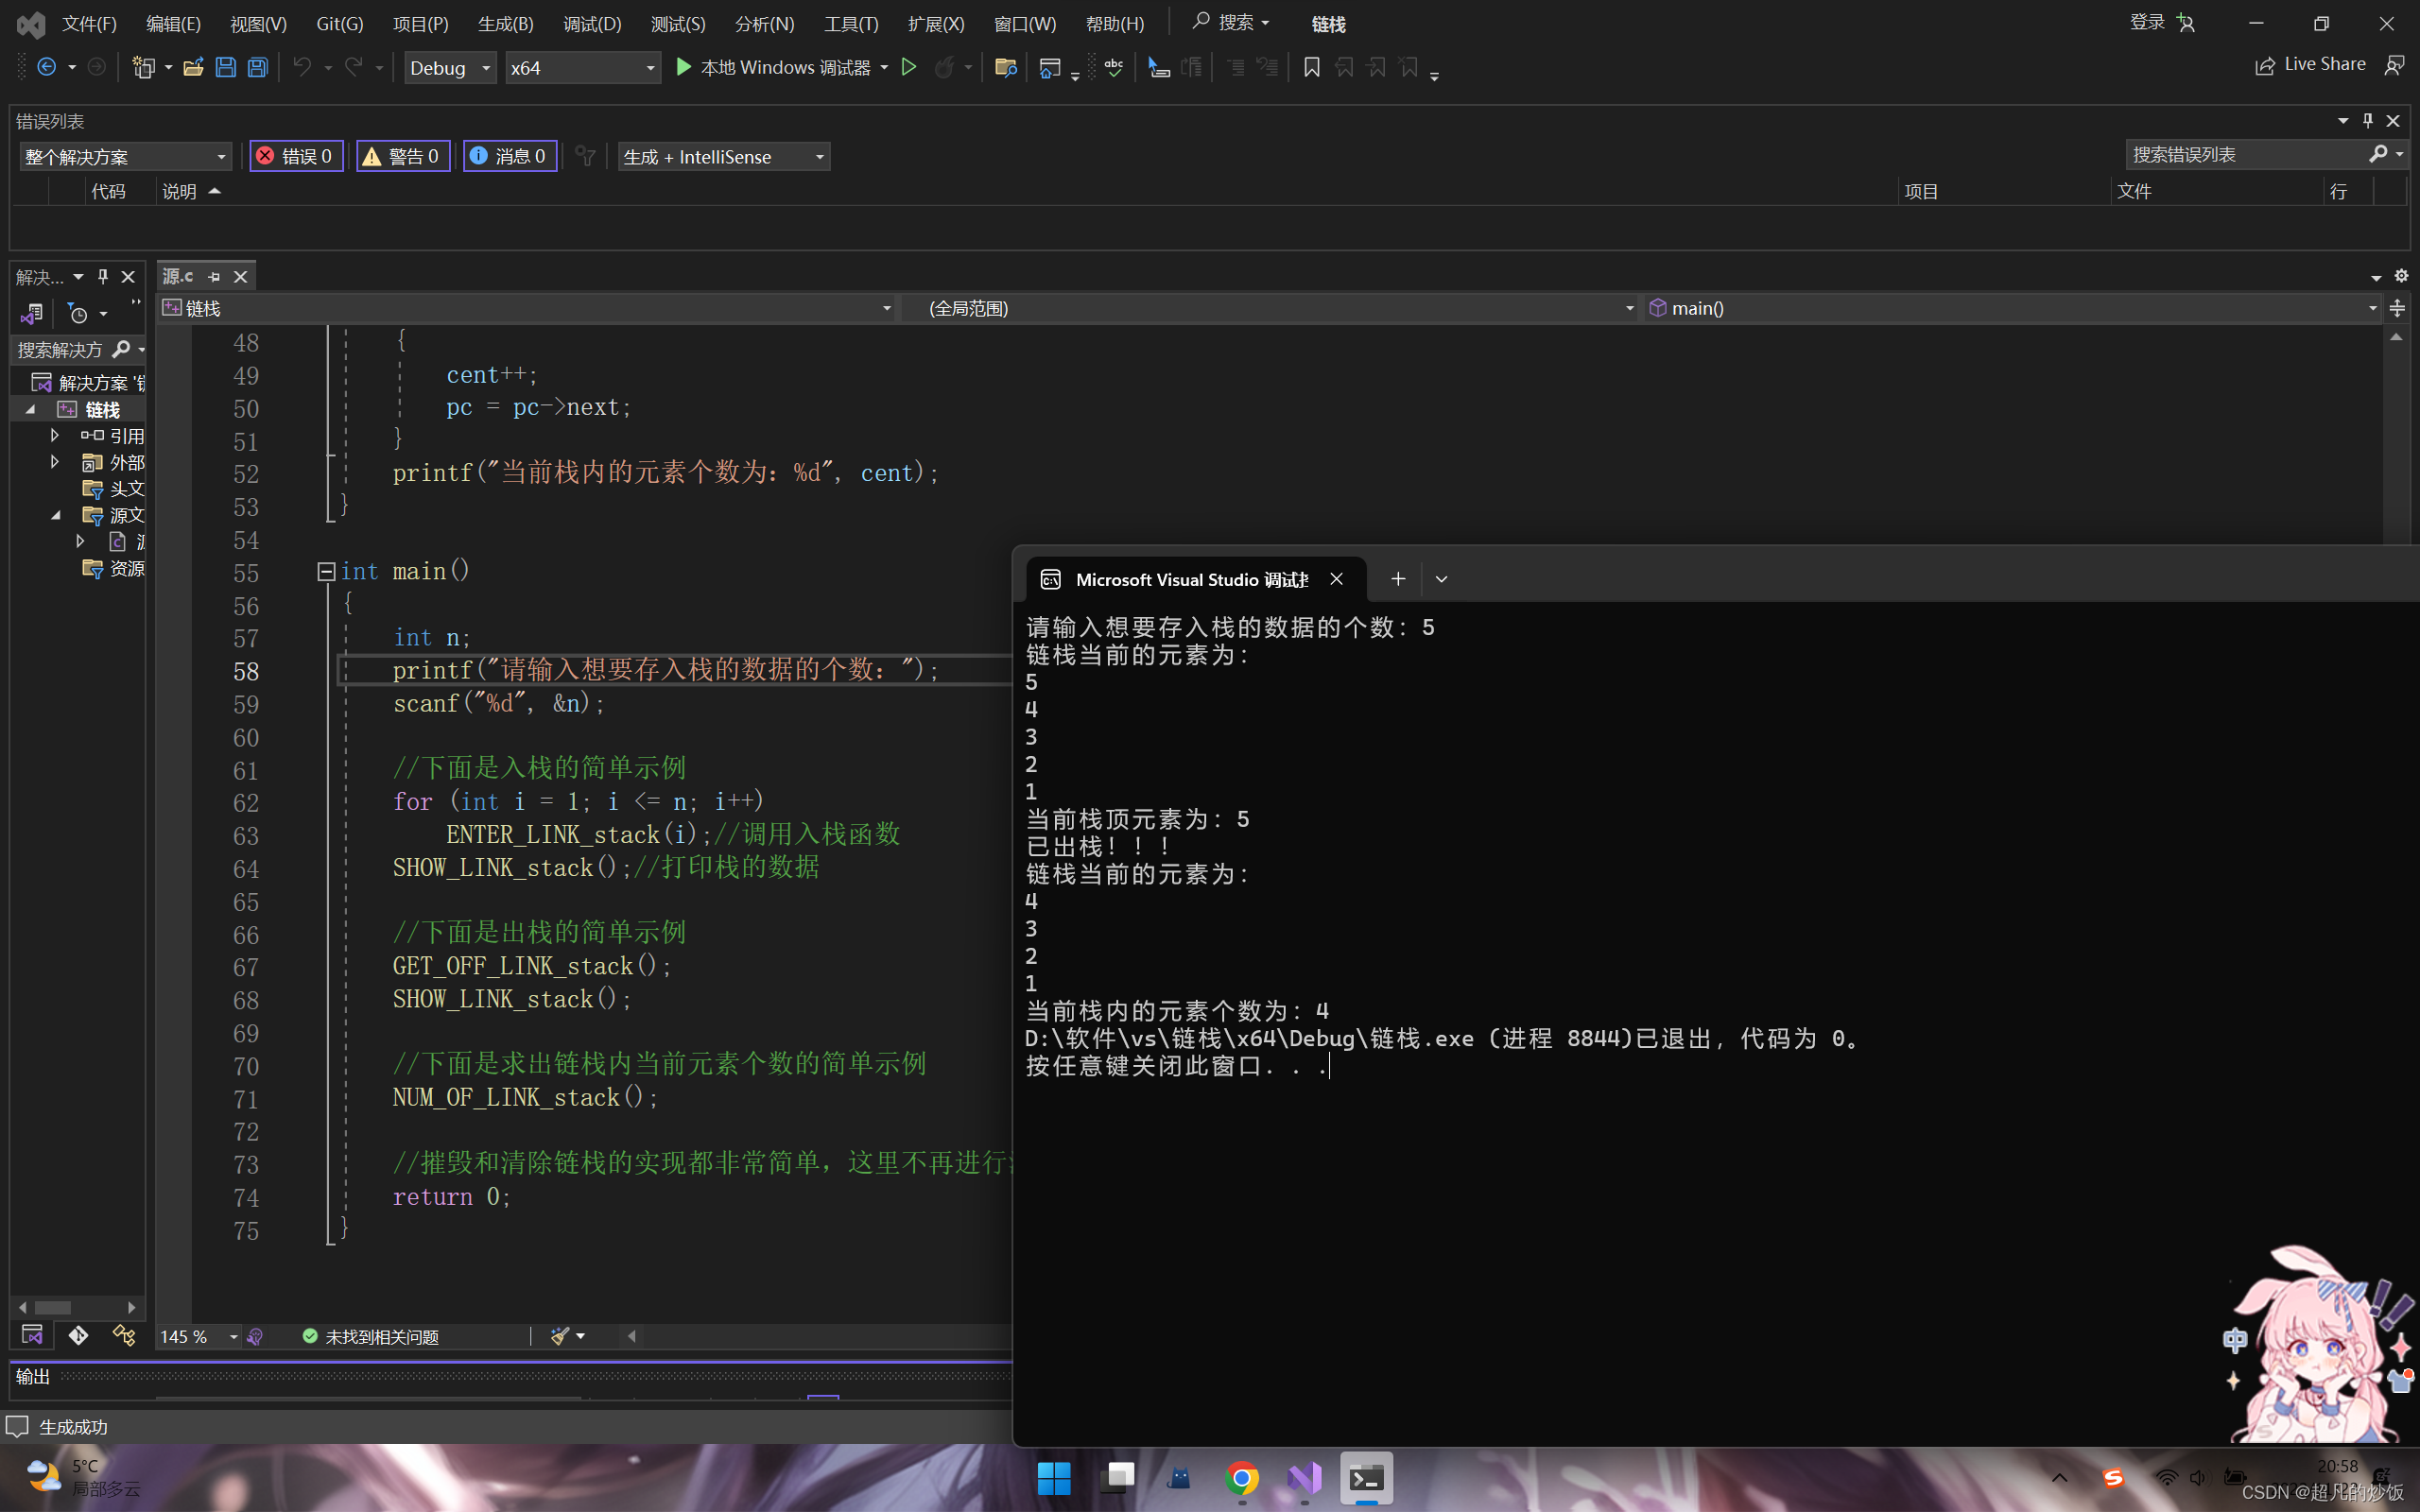Click the Save All icon on the toolbar
The height and width of the screenshot is (1512, 2420).
point(257,67)
